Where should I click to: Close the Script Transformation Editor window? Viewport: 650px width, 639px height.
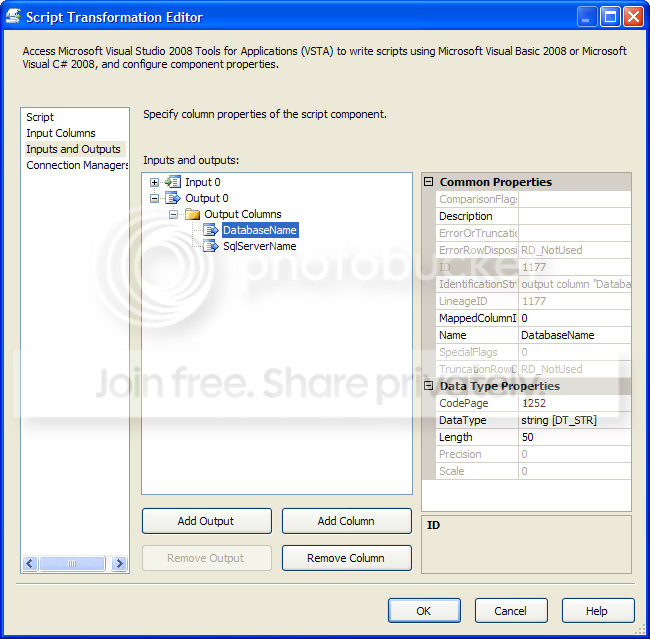point(633,17)
